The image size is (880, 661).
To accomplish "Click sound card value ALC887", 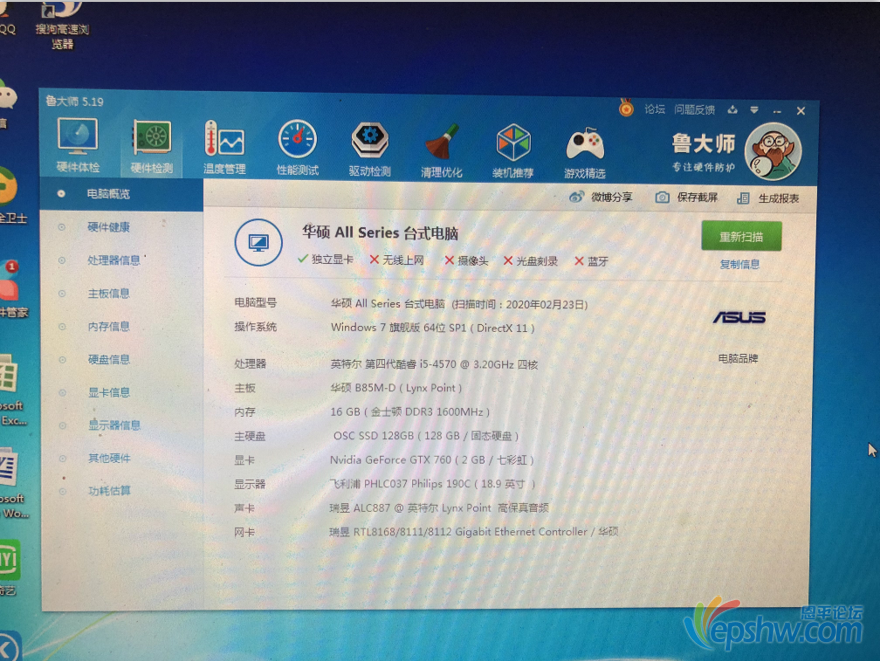I will 439,508.
